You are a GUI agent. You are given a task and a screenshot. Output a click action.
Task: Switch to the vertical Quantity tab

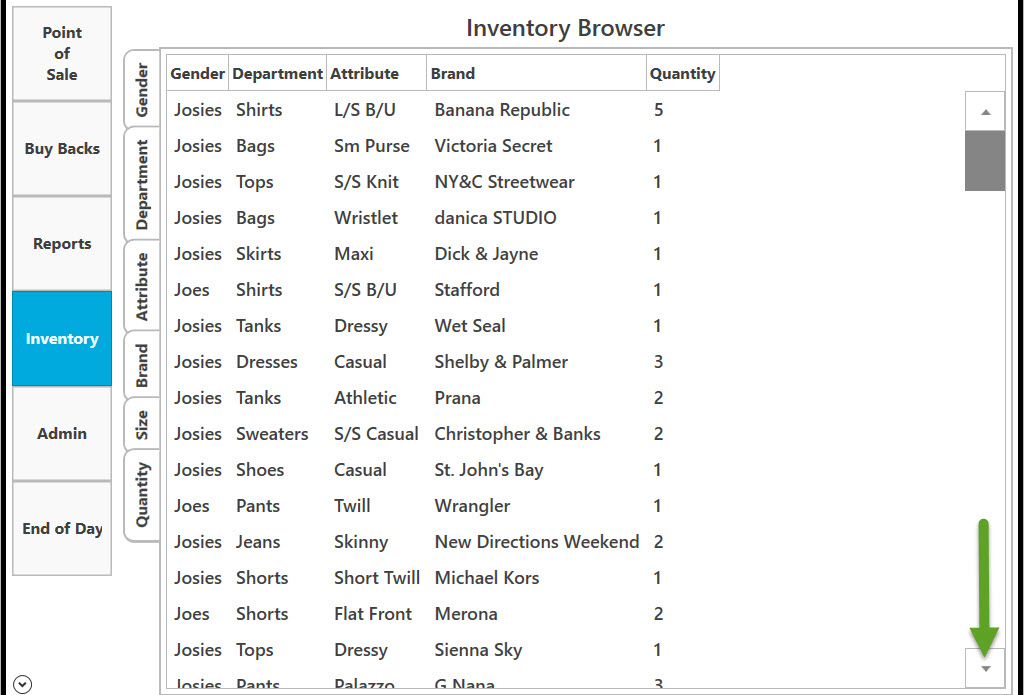click(142, 496)
